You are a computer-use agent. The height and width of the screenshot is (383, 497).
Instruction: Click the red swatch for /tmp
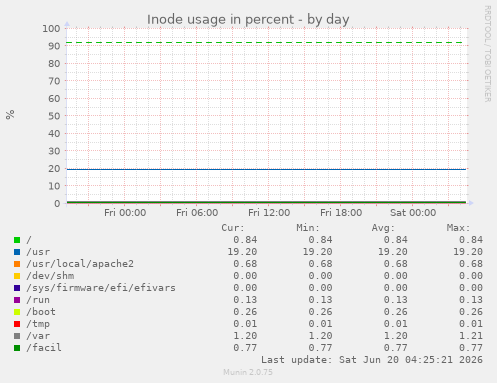[17, 324]
